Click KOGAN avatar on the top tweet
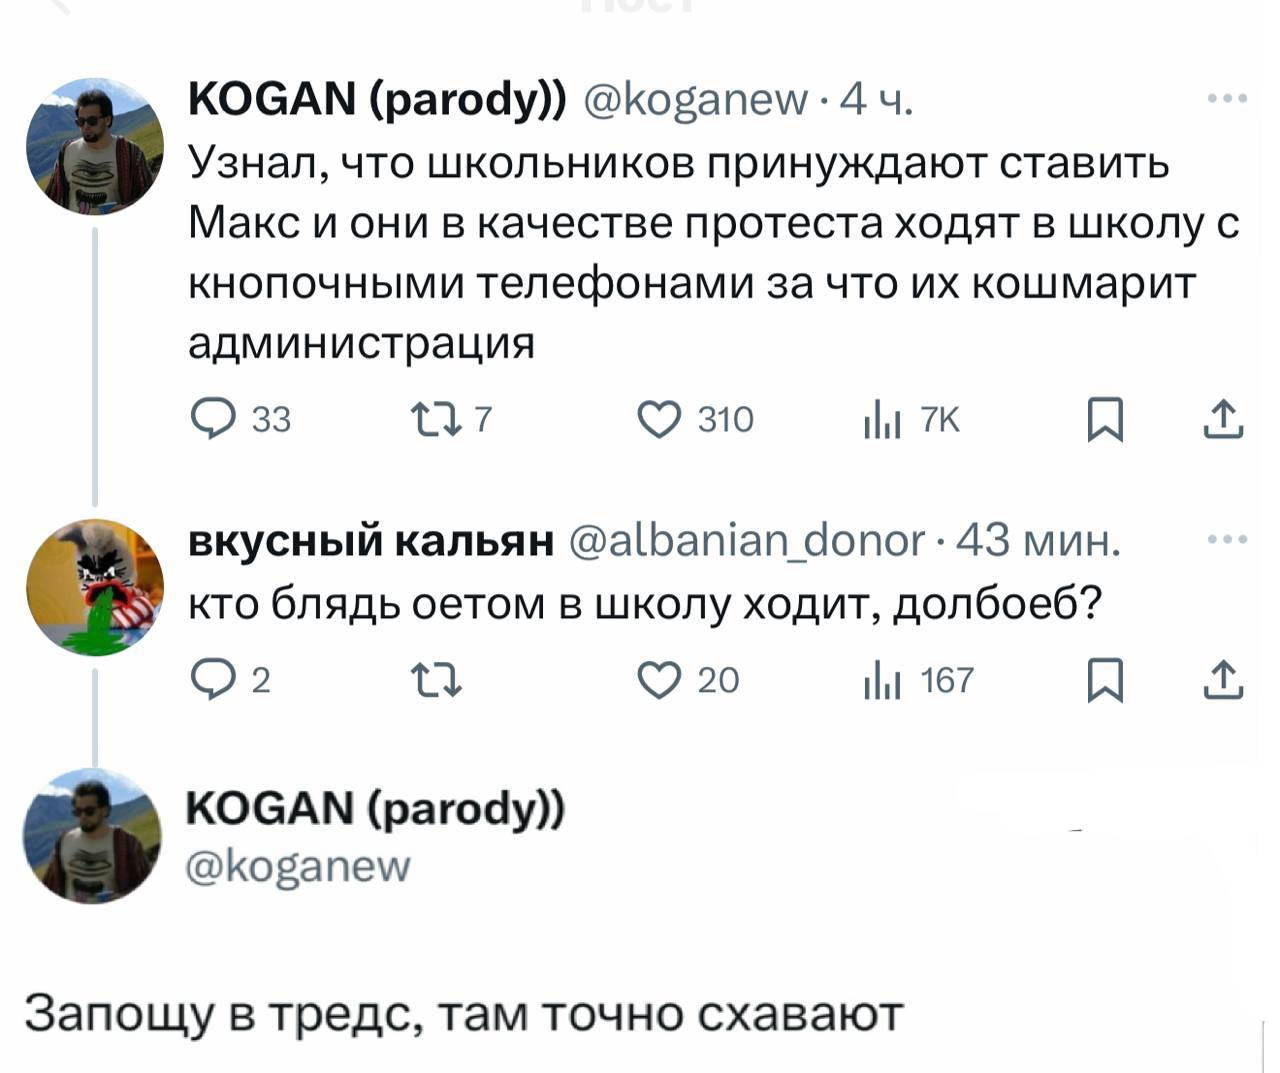The height and width of the screenshot is (1073, 1280). (95, 147)
